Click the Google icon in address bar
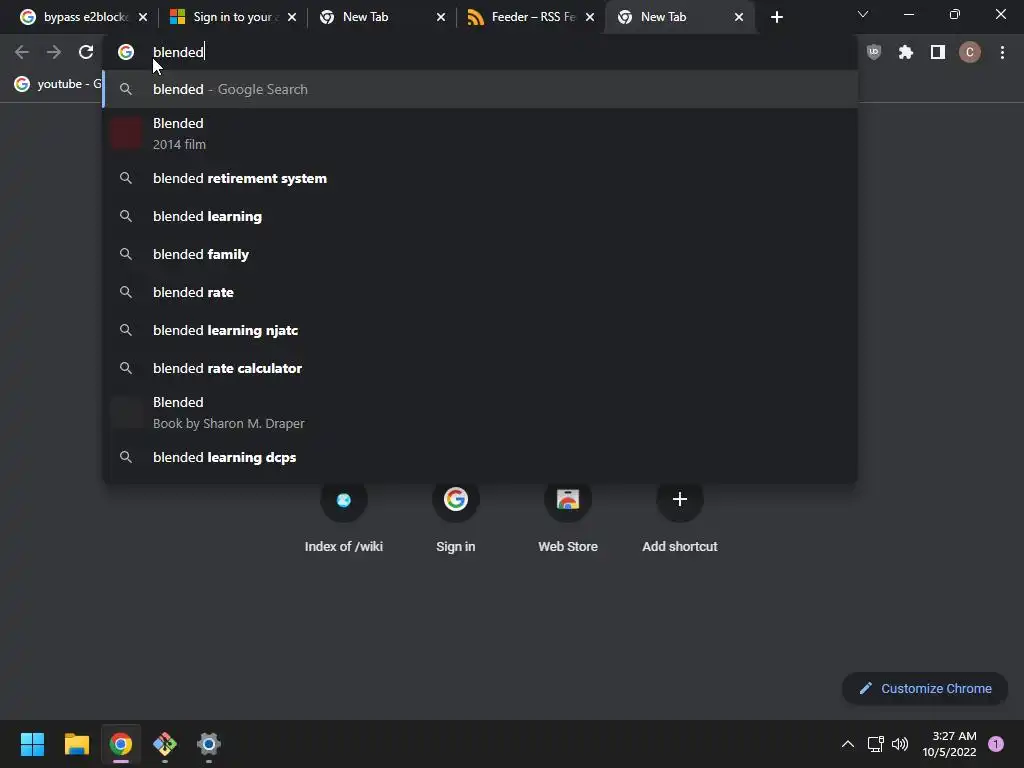Image resolution: width=1024 pixels, height=768 pixels. (x=126, y=52)
